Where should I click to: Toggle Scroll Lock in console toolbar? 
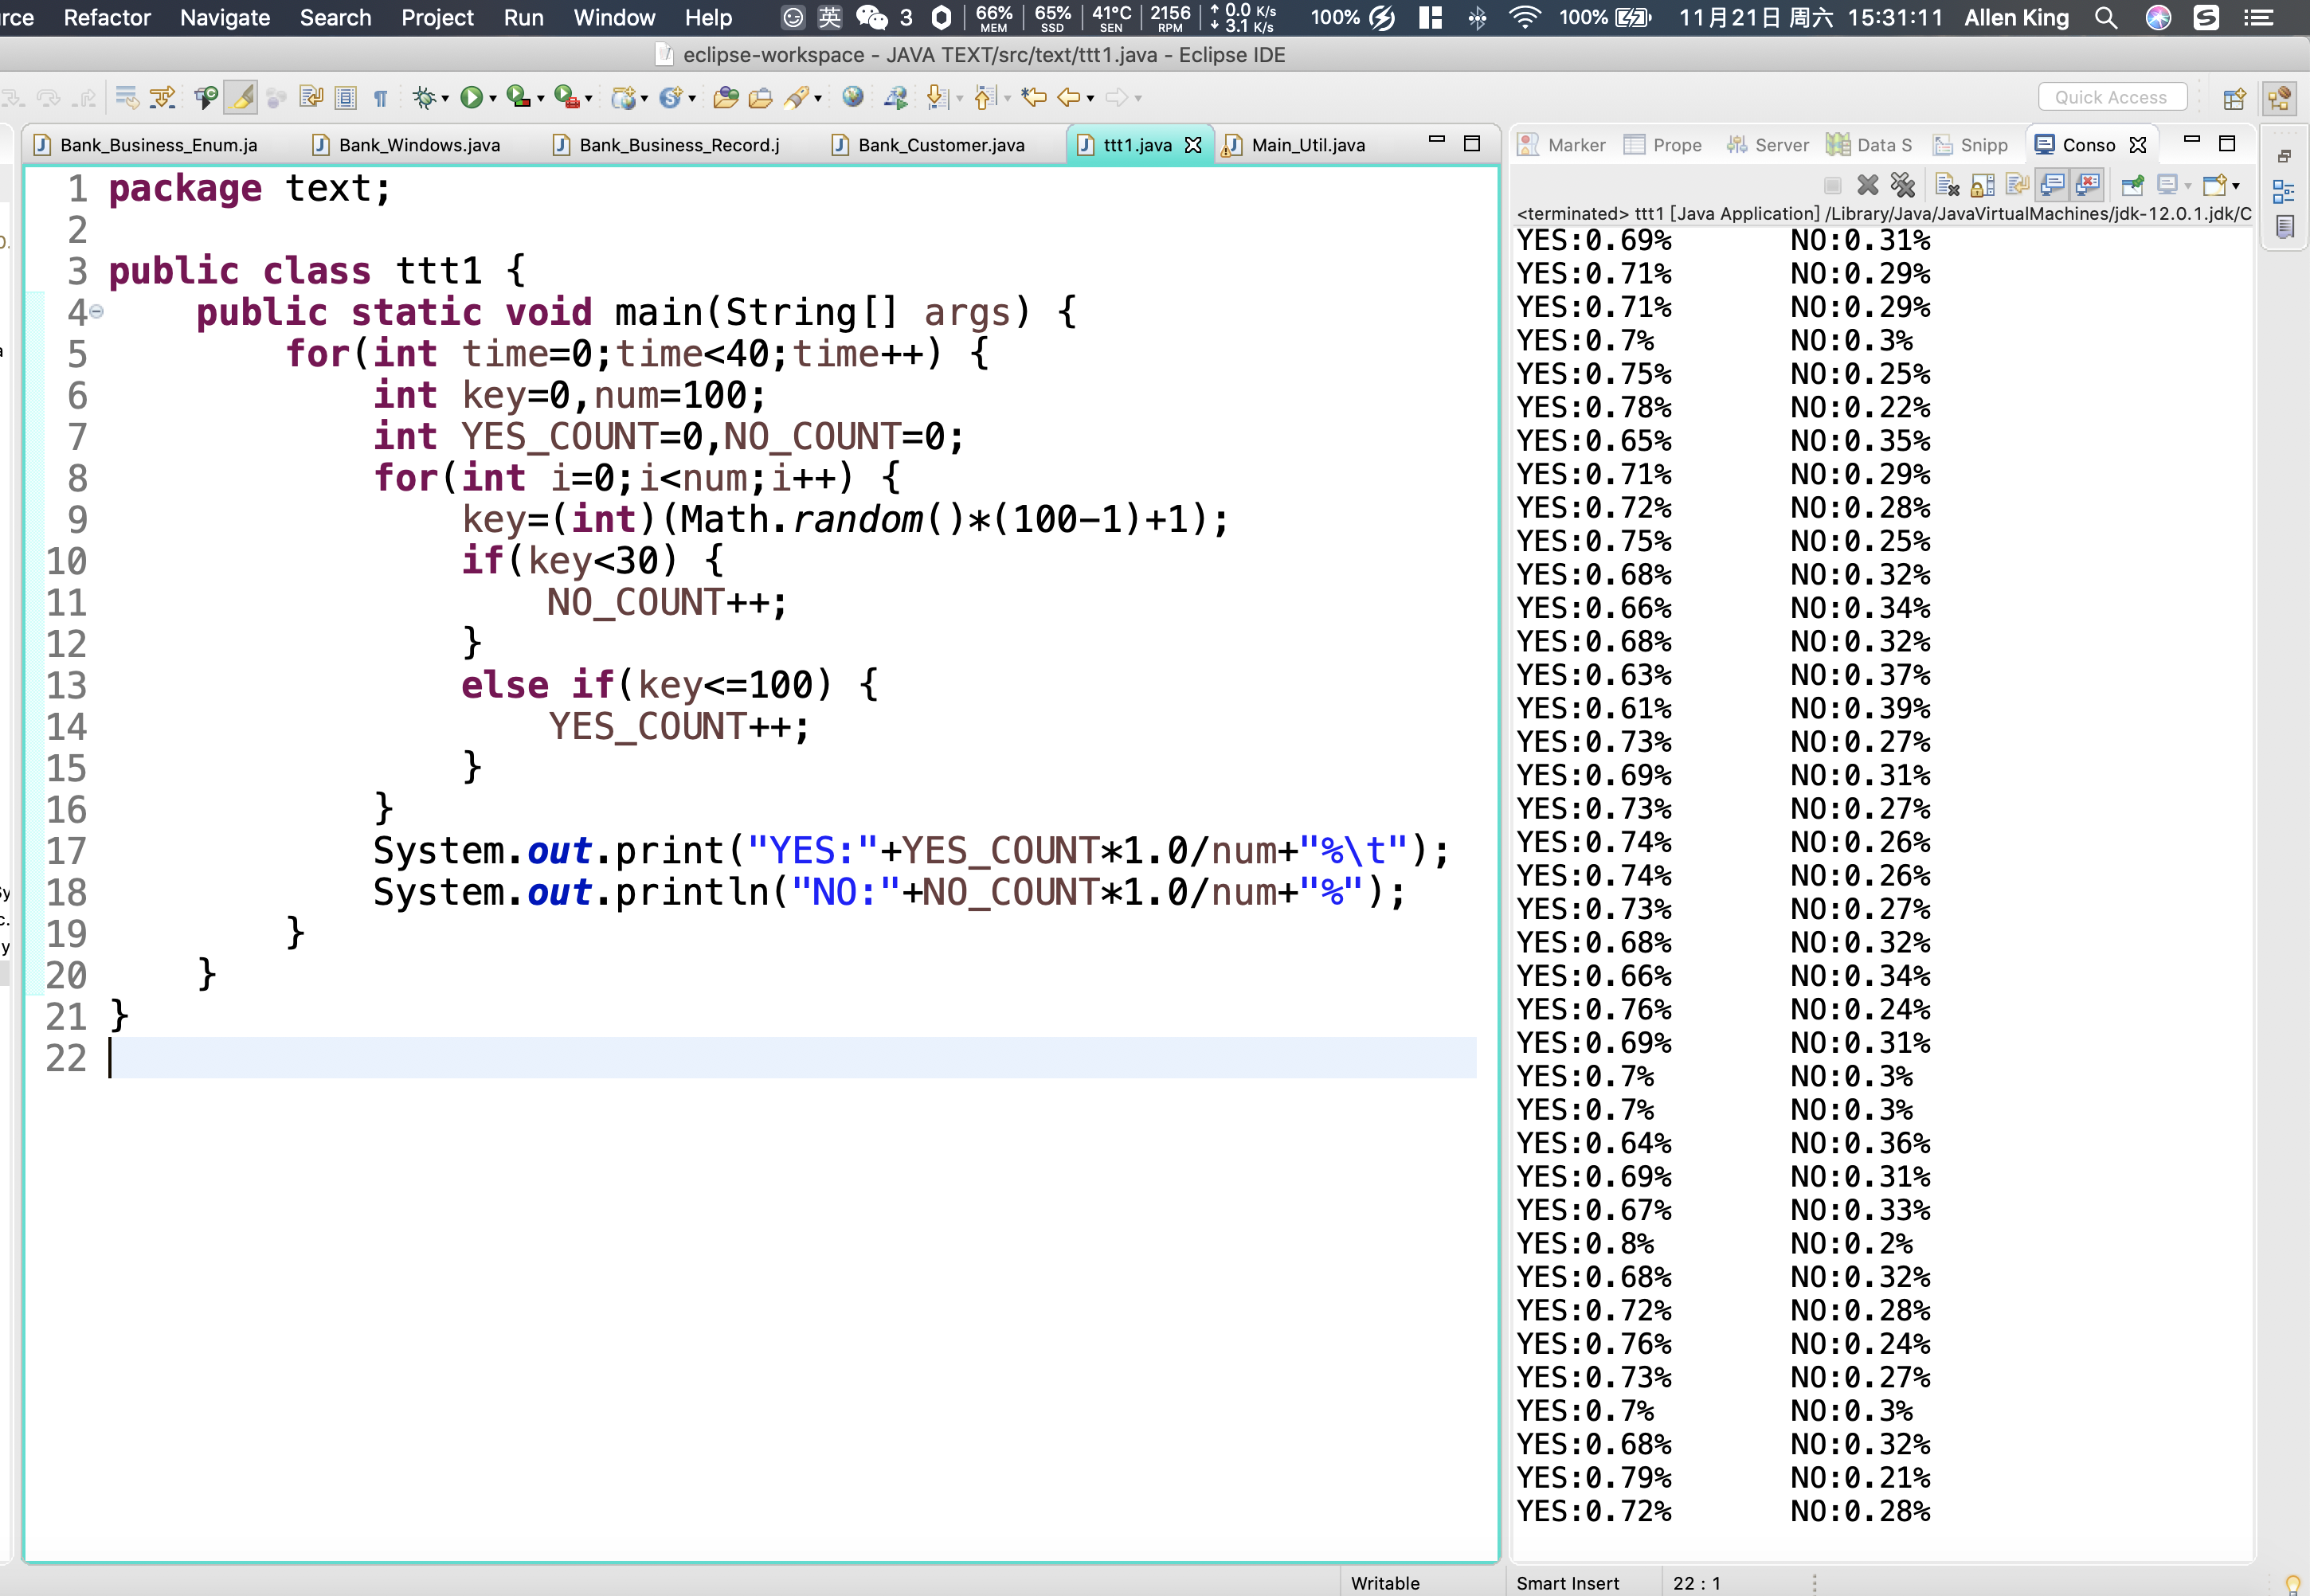click(1981, 185)
